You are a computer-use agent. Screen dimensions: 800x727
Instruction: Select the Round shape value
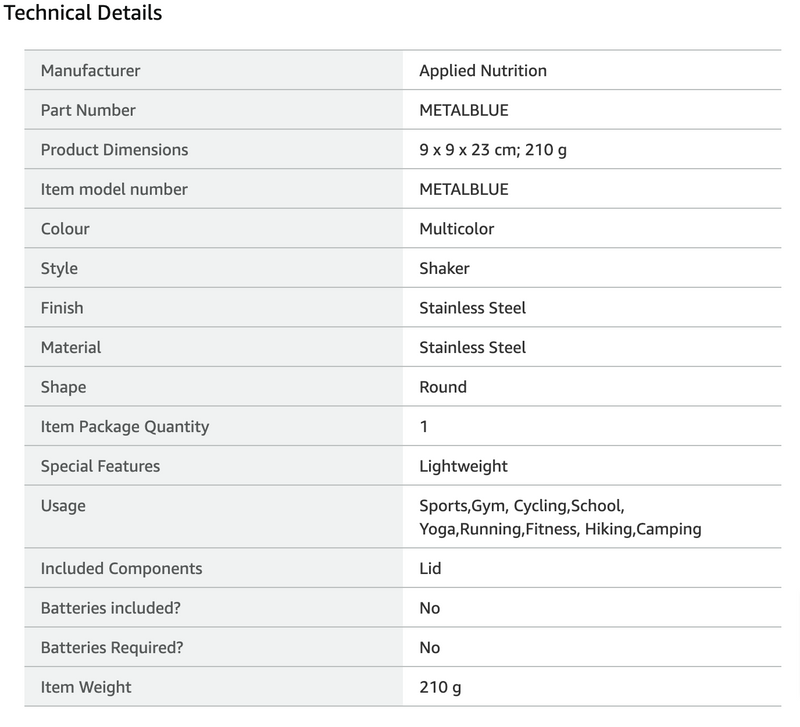443,387
